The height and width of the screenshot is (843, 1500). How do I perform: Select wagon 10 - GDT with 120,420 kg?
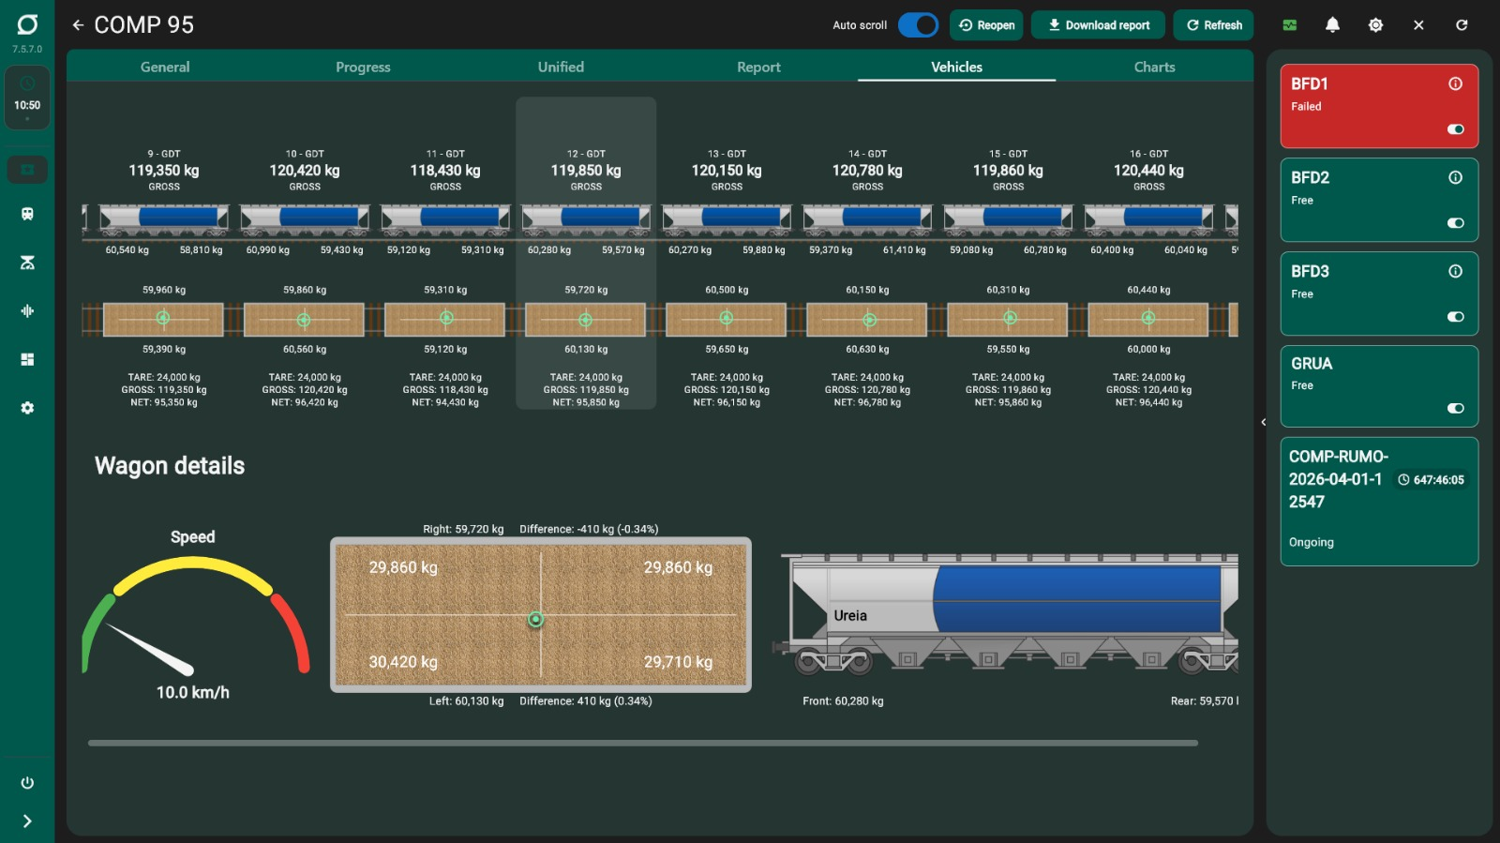305,253
